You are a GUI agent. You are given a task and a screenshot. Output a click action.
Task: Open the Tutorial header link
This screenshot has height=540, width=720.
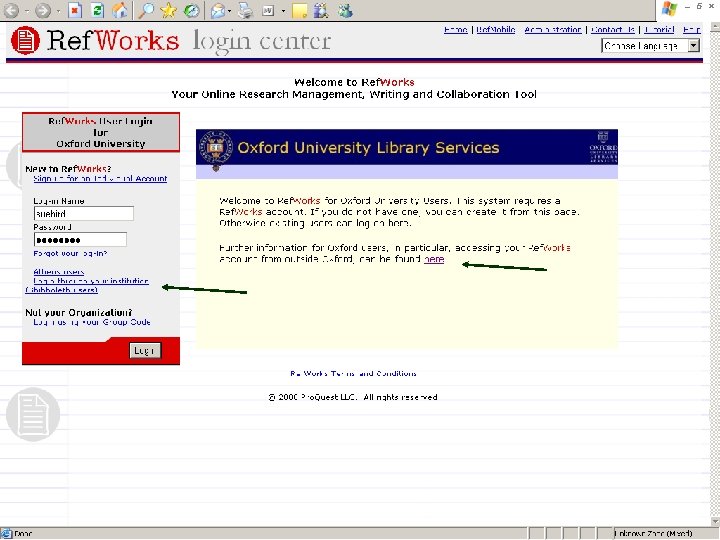659,30
